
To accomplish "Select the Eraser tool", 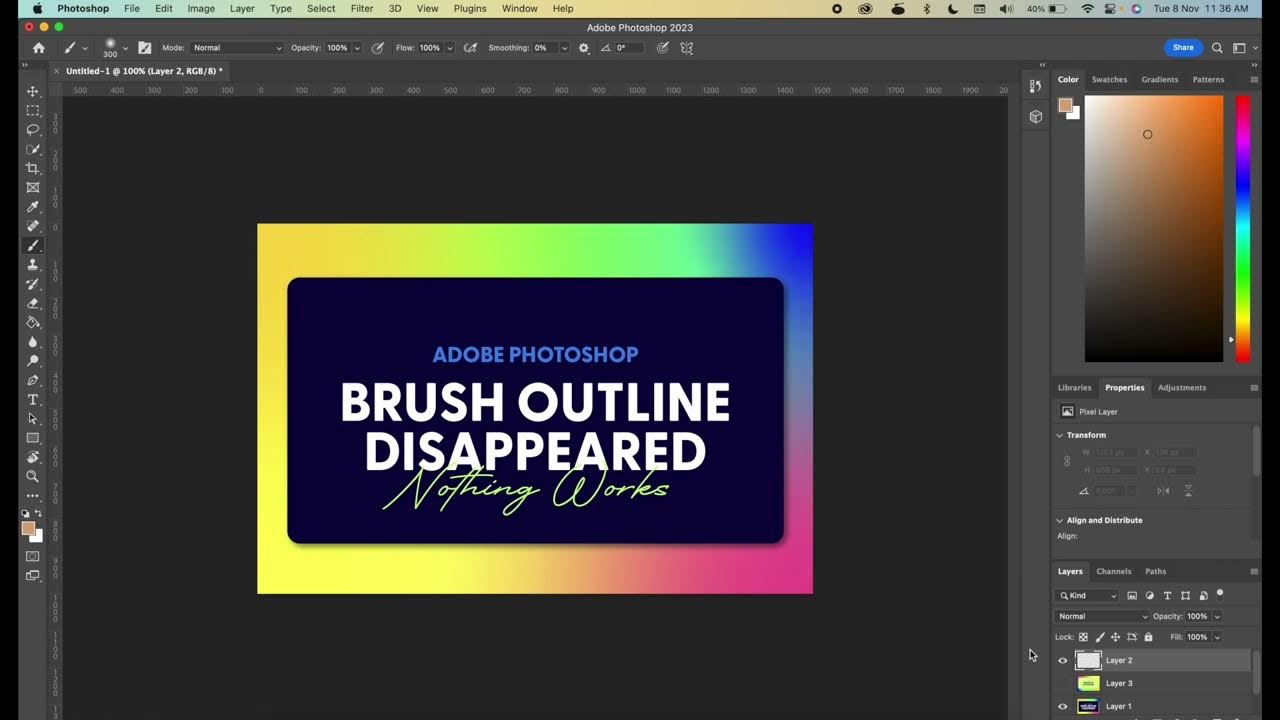I will 33,303.
